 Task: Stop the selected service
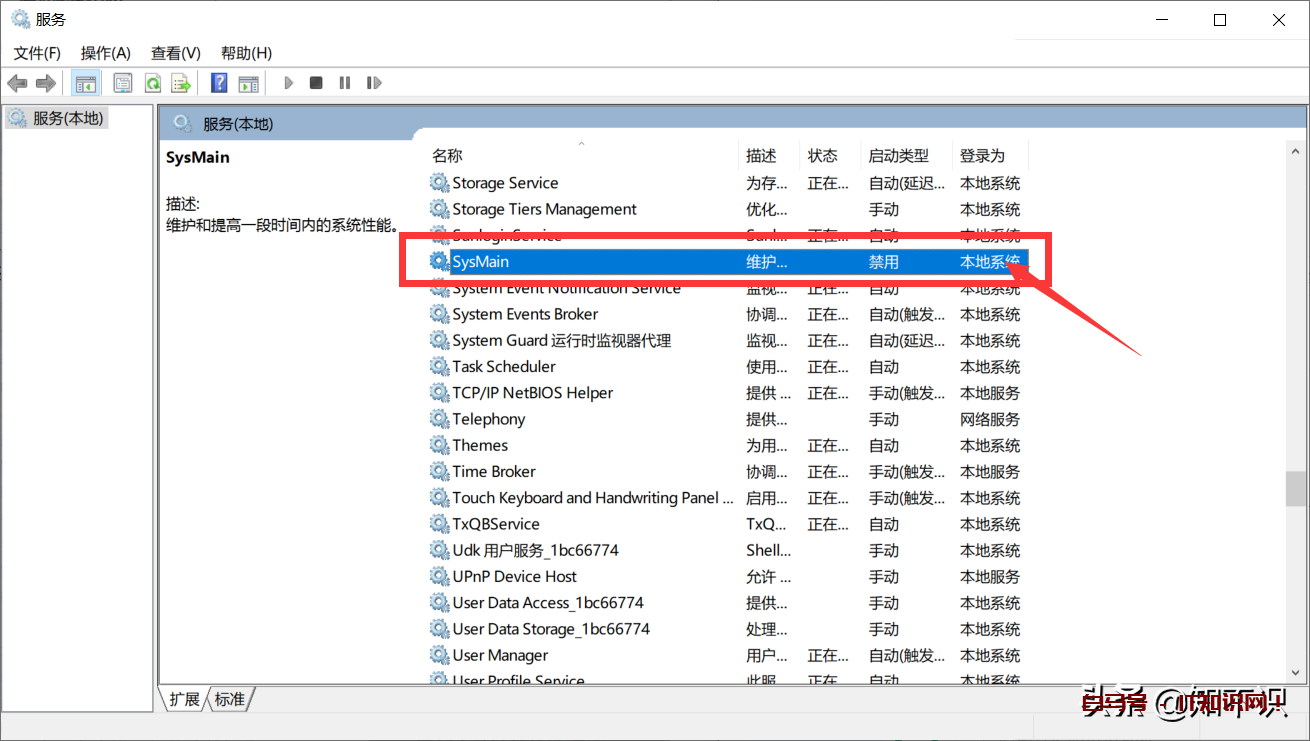tap(316, 82)
